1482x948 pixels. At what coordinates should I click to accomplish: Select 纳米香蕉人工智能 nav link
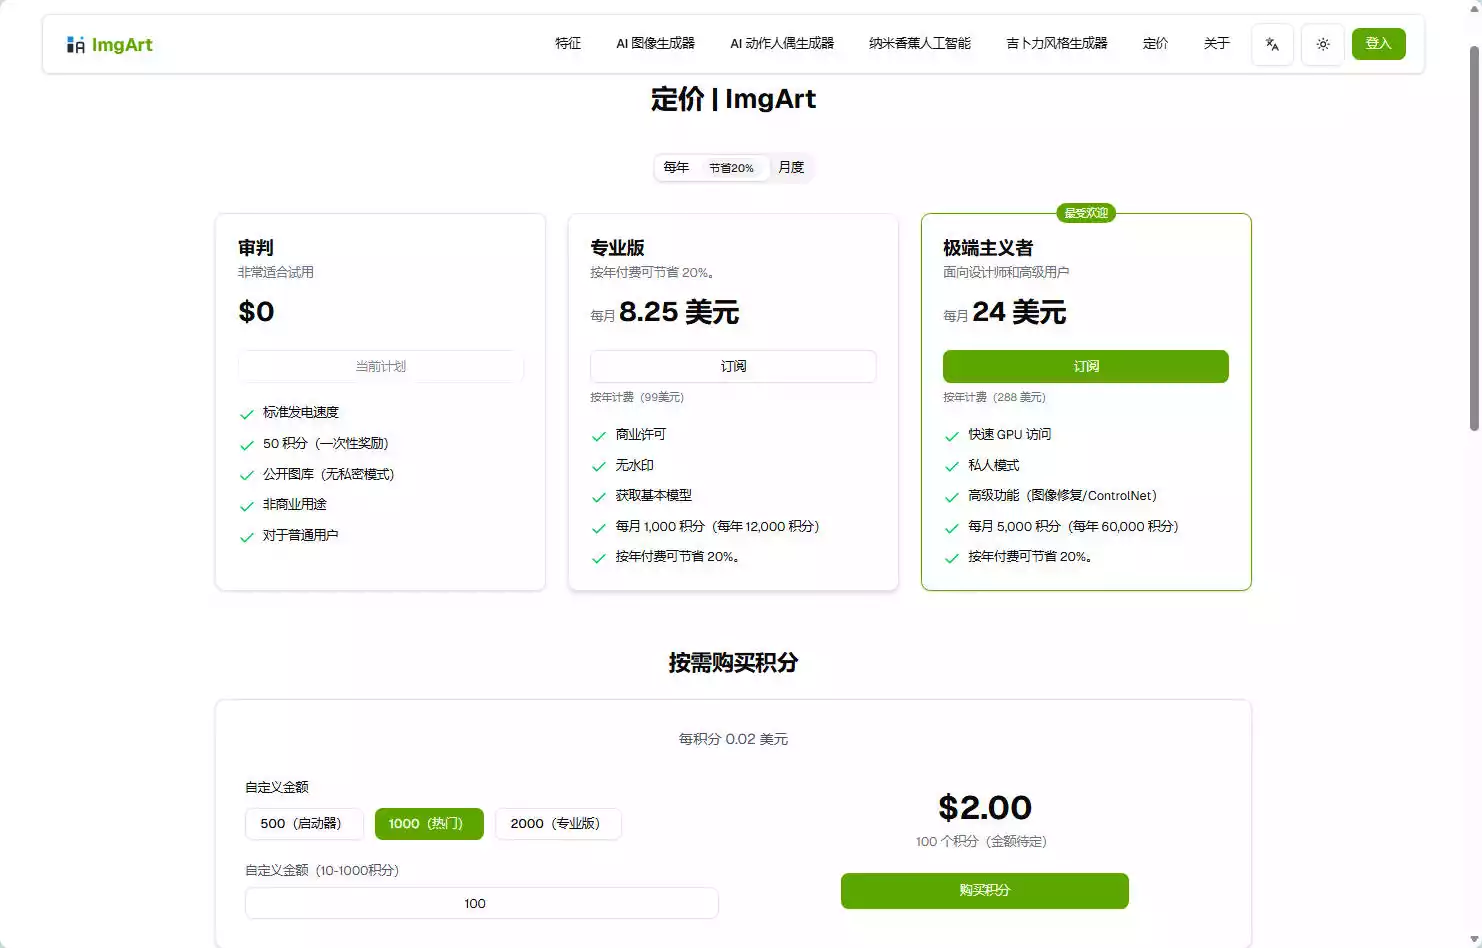920,44
